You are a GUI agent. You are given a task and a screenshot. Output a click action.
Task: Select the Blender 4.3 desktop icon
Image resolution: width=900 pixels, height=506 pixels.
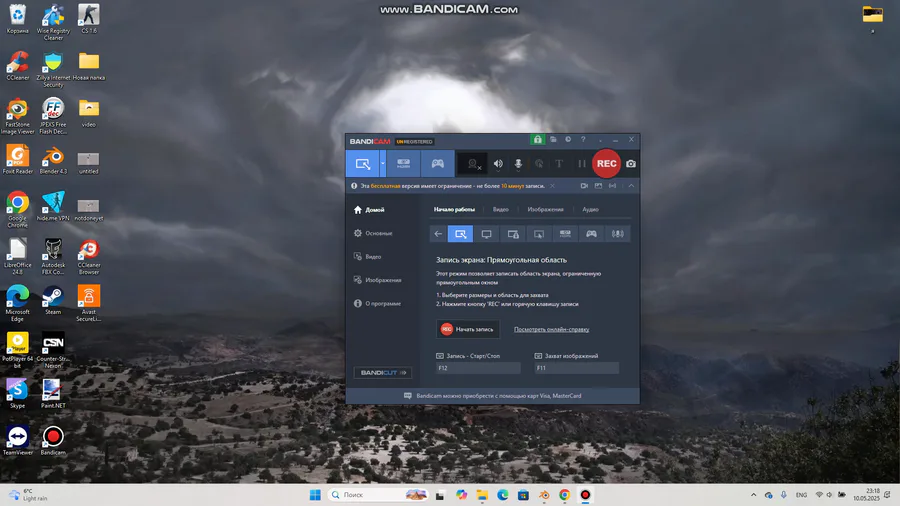pyautogui.click(x=53, y=160)
